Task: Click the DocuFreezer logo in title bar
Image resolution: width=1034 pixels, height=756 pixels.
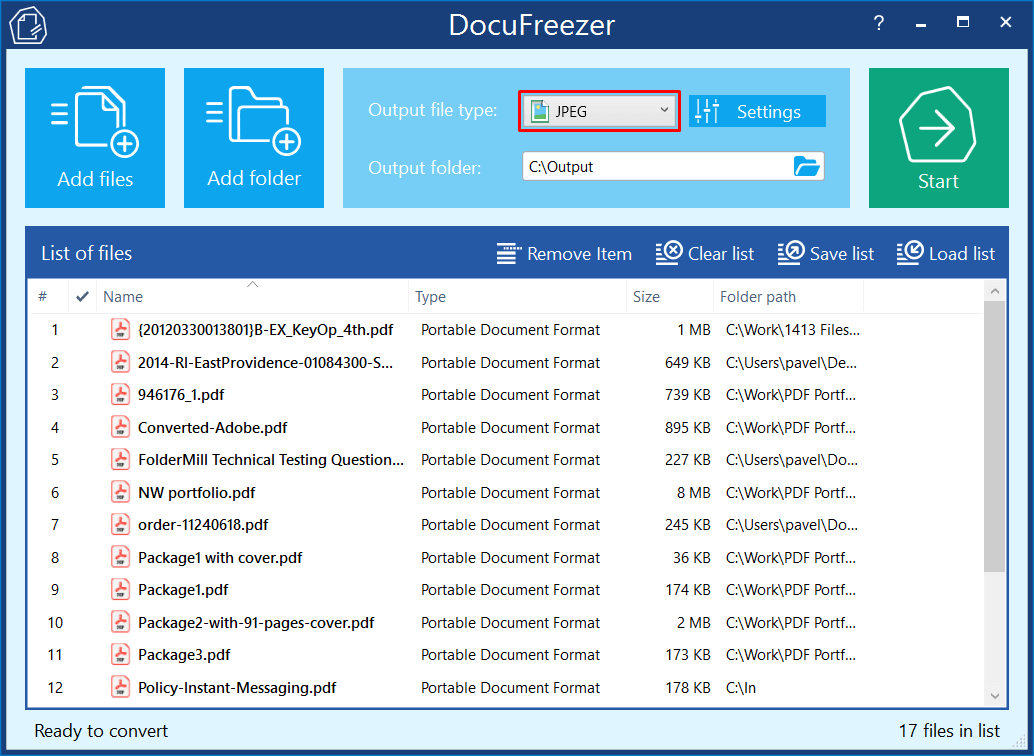Action: point(29,25)
